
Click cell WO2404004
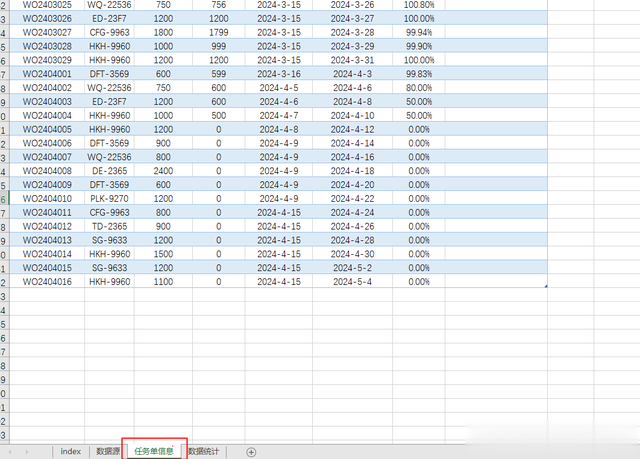[x=47, y=115]
